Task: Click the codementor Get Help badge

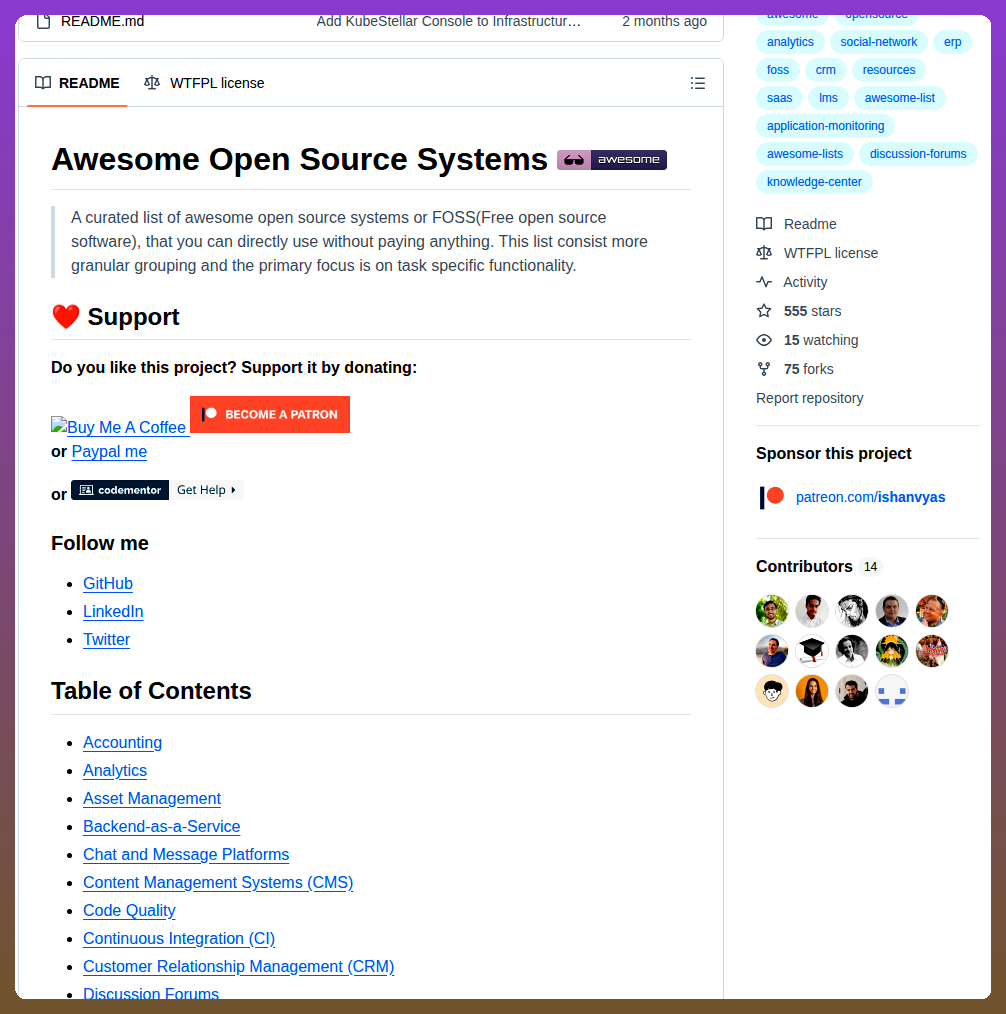Action: click(x=157, y=490)
